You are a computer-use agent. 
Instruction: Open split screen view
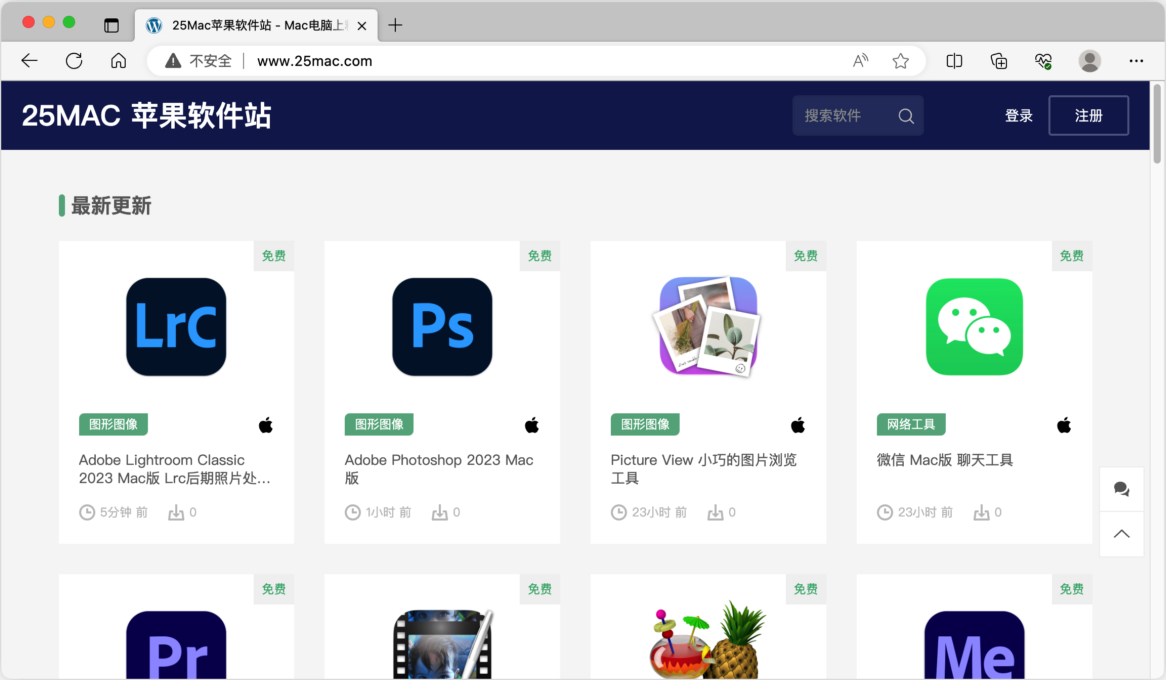pos(954,61)
